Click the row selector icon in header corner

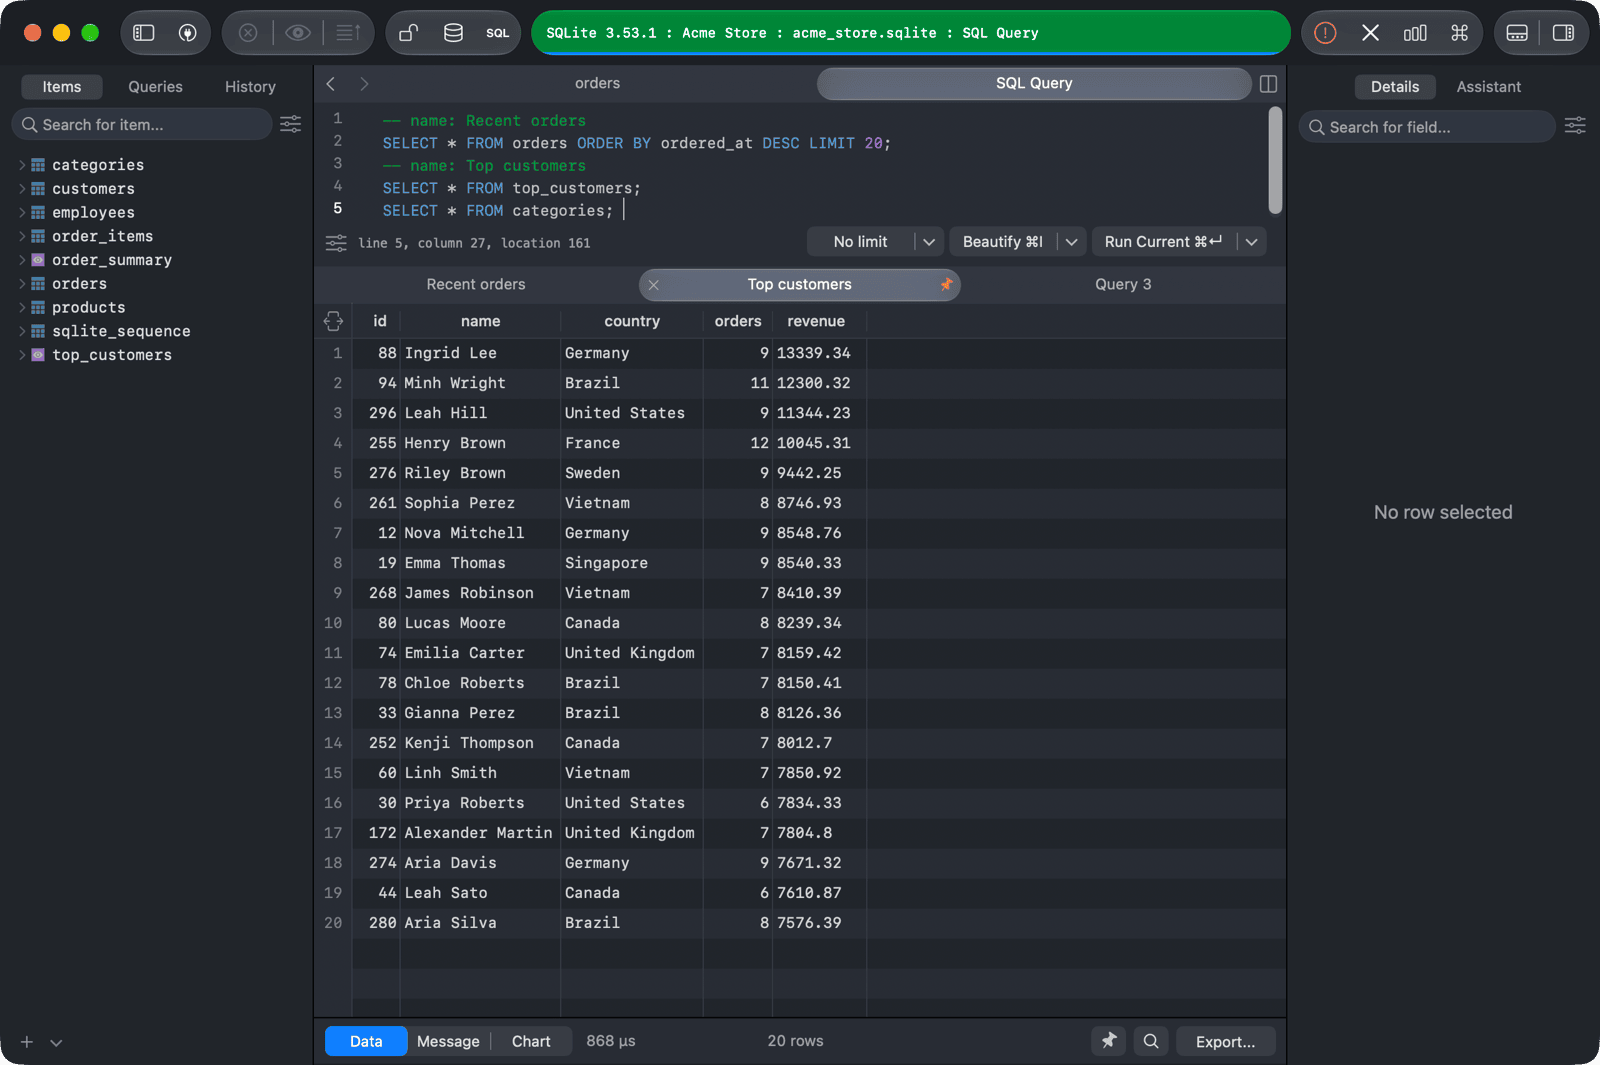pyautogui.click(x=333, y=321)
